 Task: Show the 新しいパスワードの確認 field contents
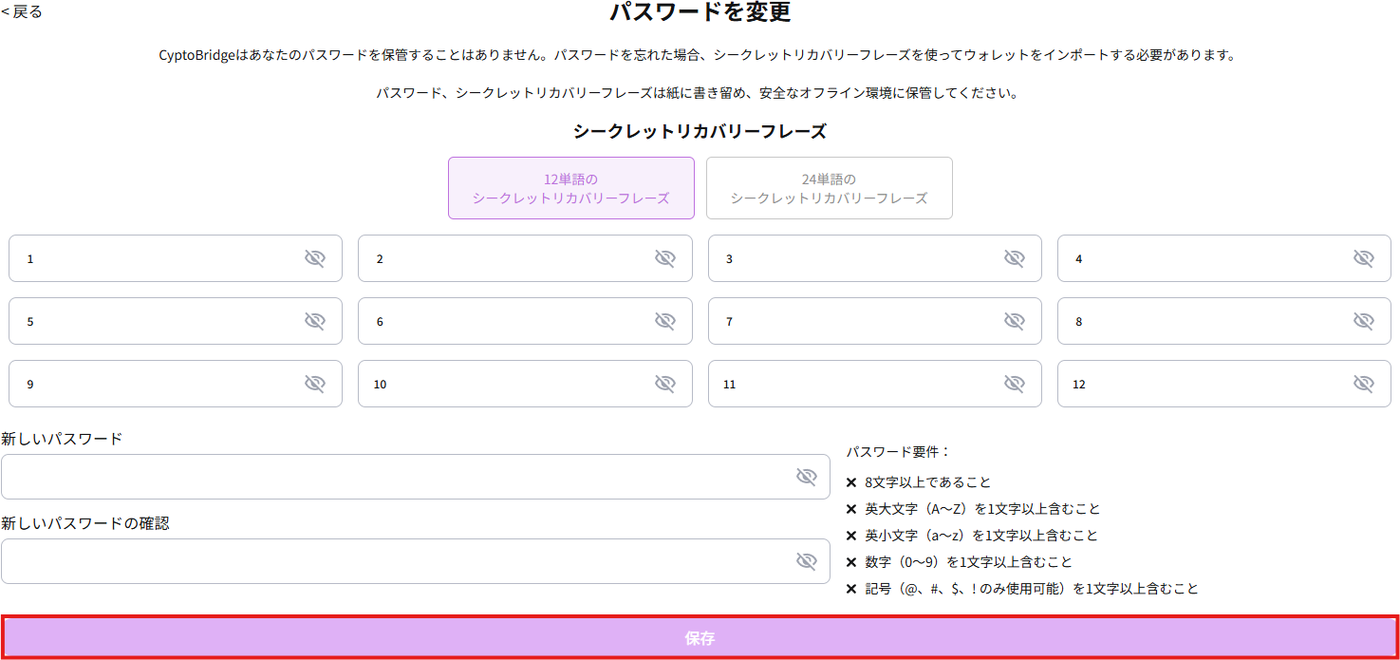[x=807, y=561]
